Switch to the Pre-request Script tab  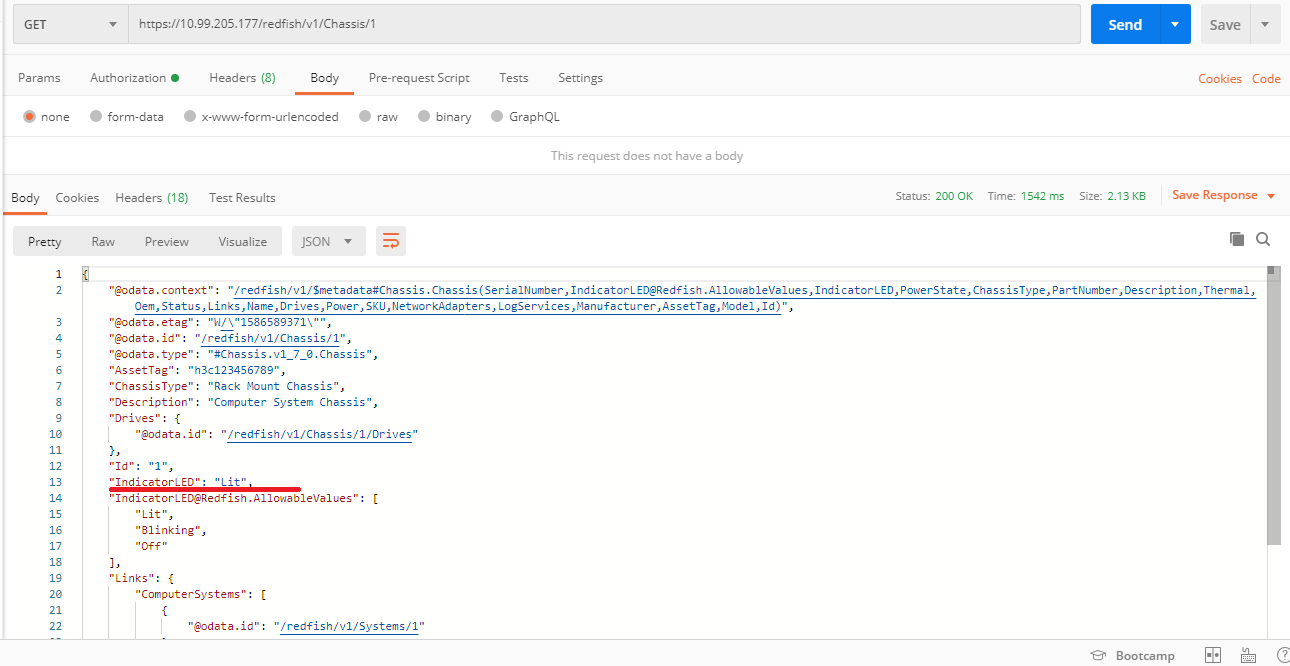click(419, 78)
